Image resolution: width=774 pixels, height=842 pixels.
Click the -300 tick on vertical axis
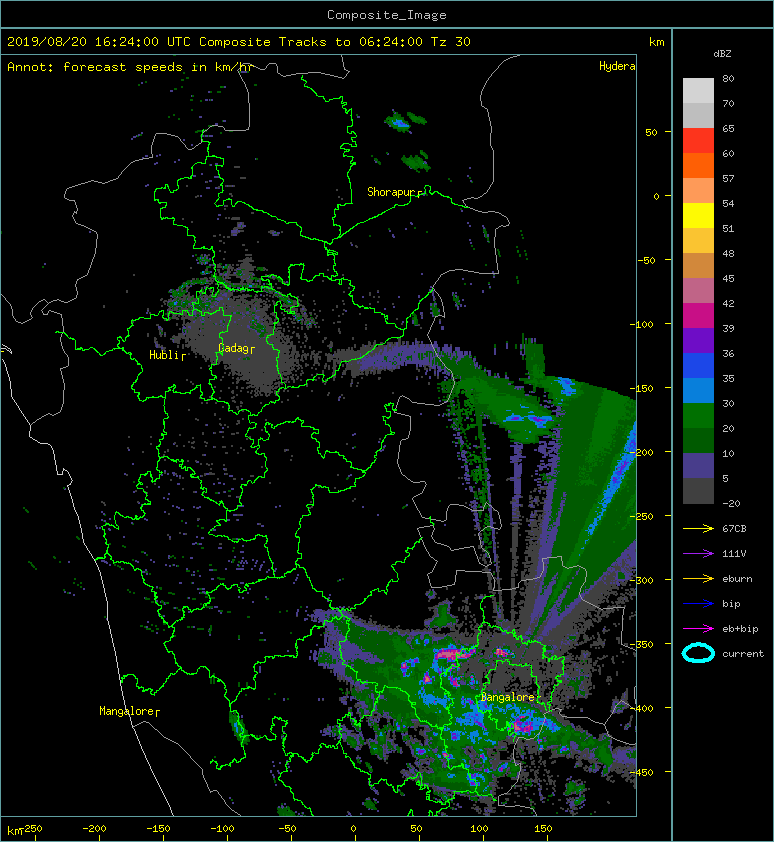pyautogui.click(x=641, y=580)
